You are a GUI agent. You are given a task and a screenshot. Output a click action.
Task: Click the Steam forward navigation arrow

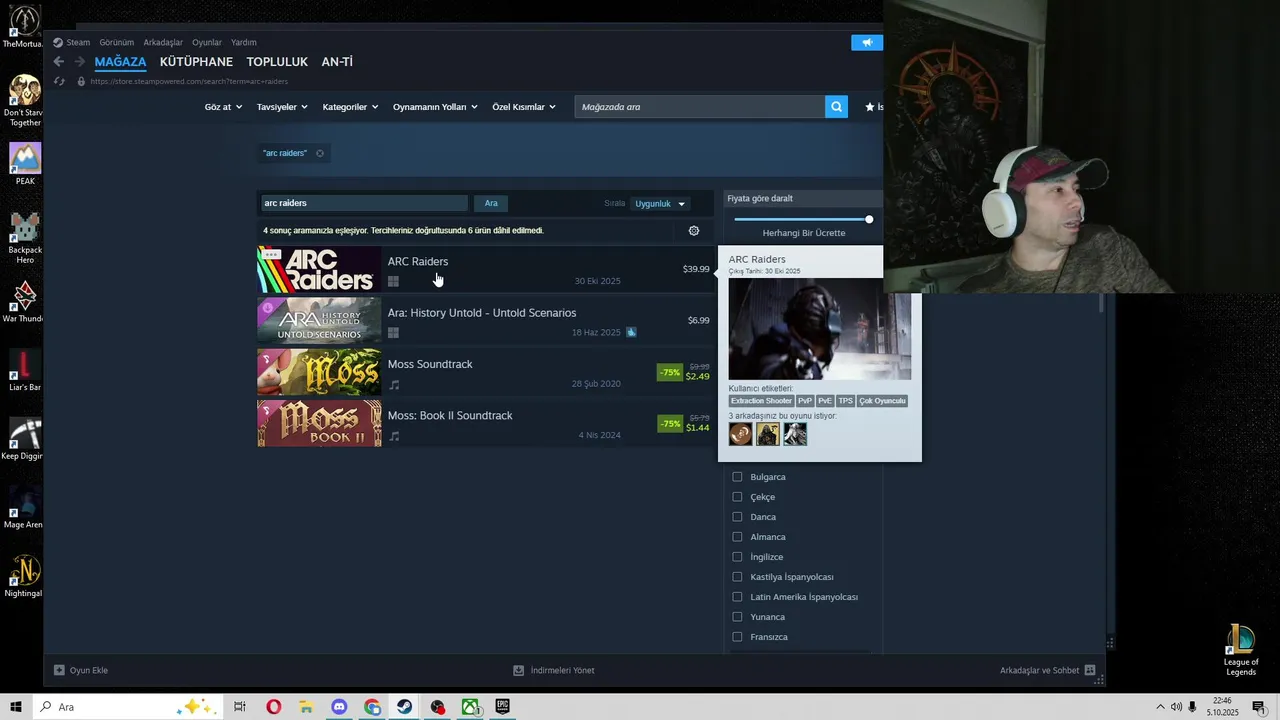click(x=79, y=62)
